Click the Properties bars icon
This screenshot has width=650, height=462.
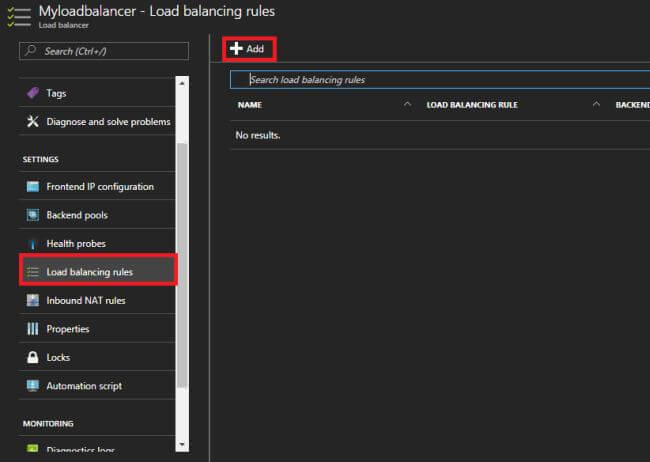click(x=33, y=329)
